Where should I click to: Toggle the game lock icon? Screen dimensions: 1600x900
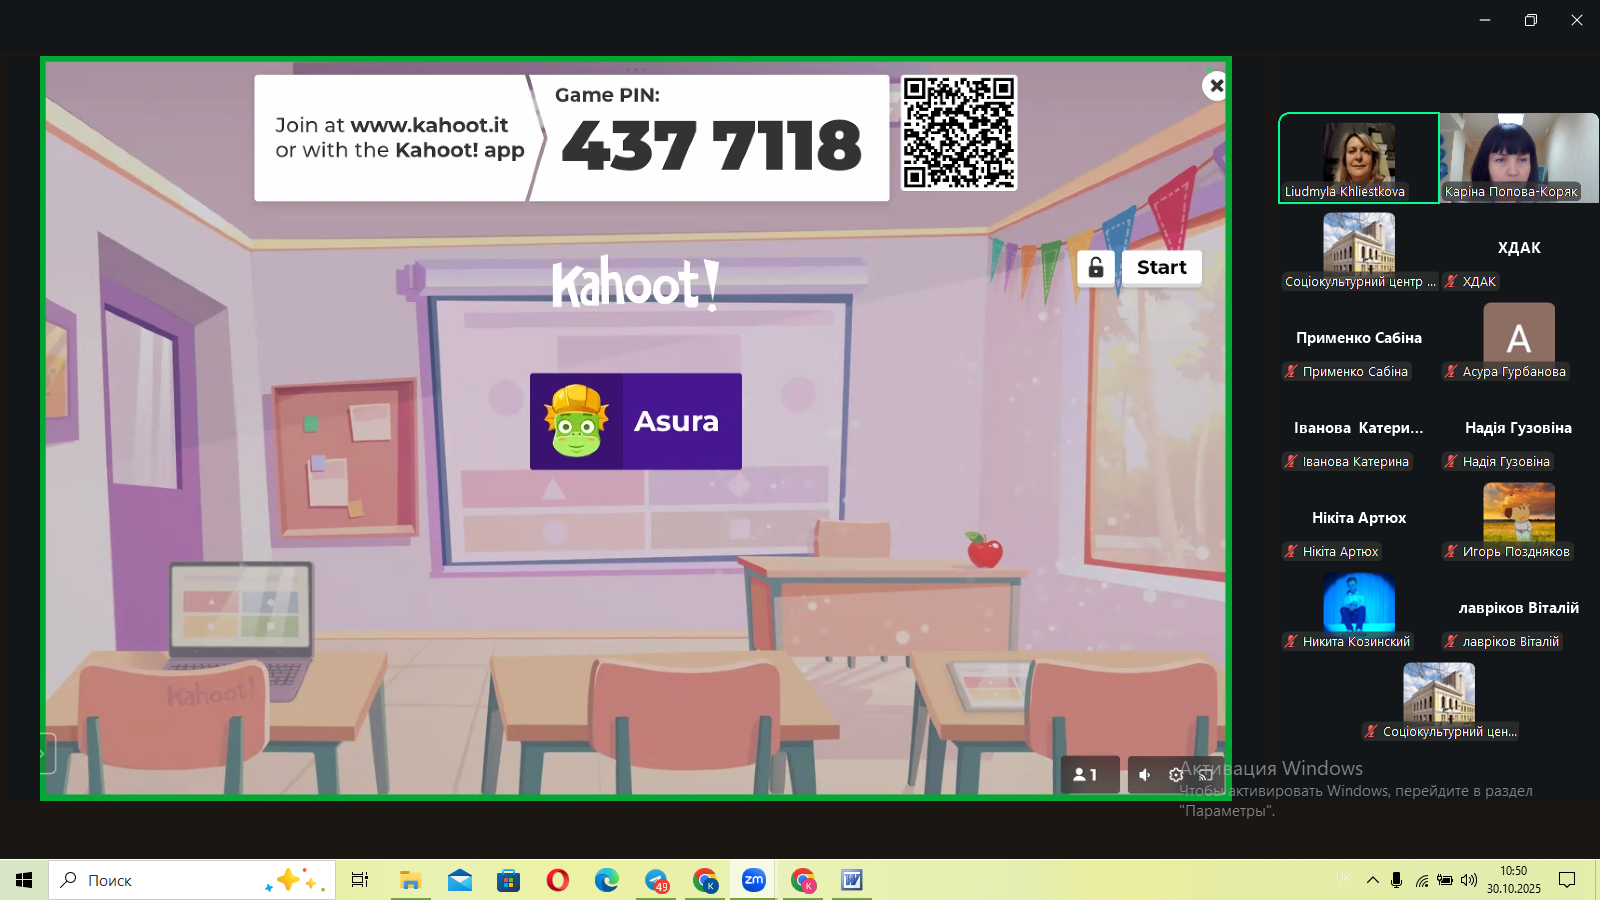[1096, 268]
